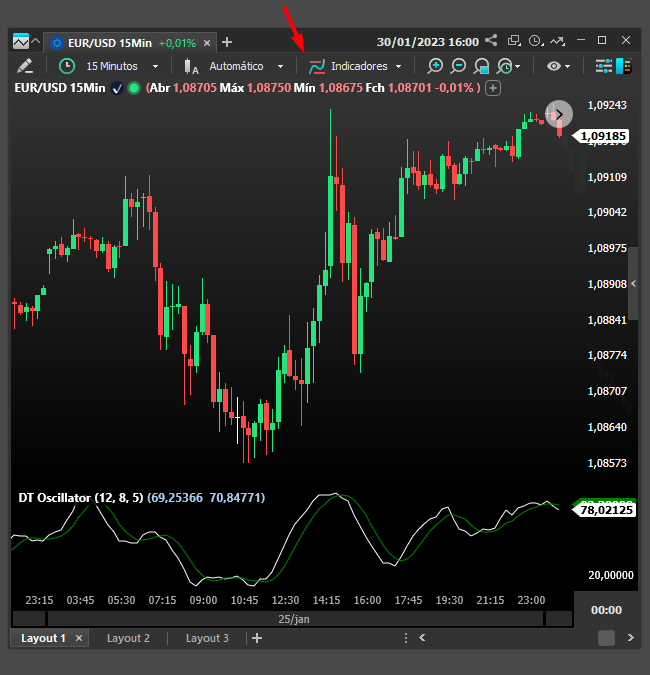The width and height of the screenshot is (650, 675).
Task: Toggle the checkmark next to EUR/USD 15Min
Action: [x=117, y=88]
